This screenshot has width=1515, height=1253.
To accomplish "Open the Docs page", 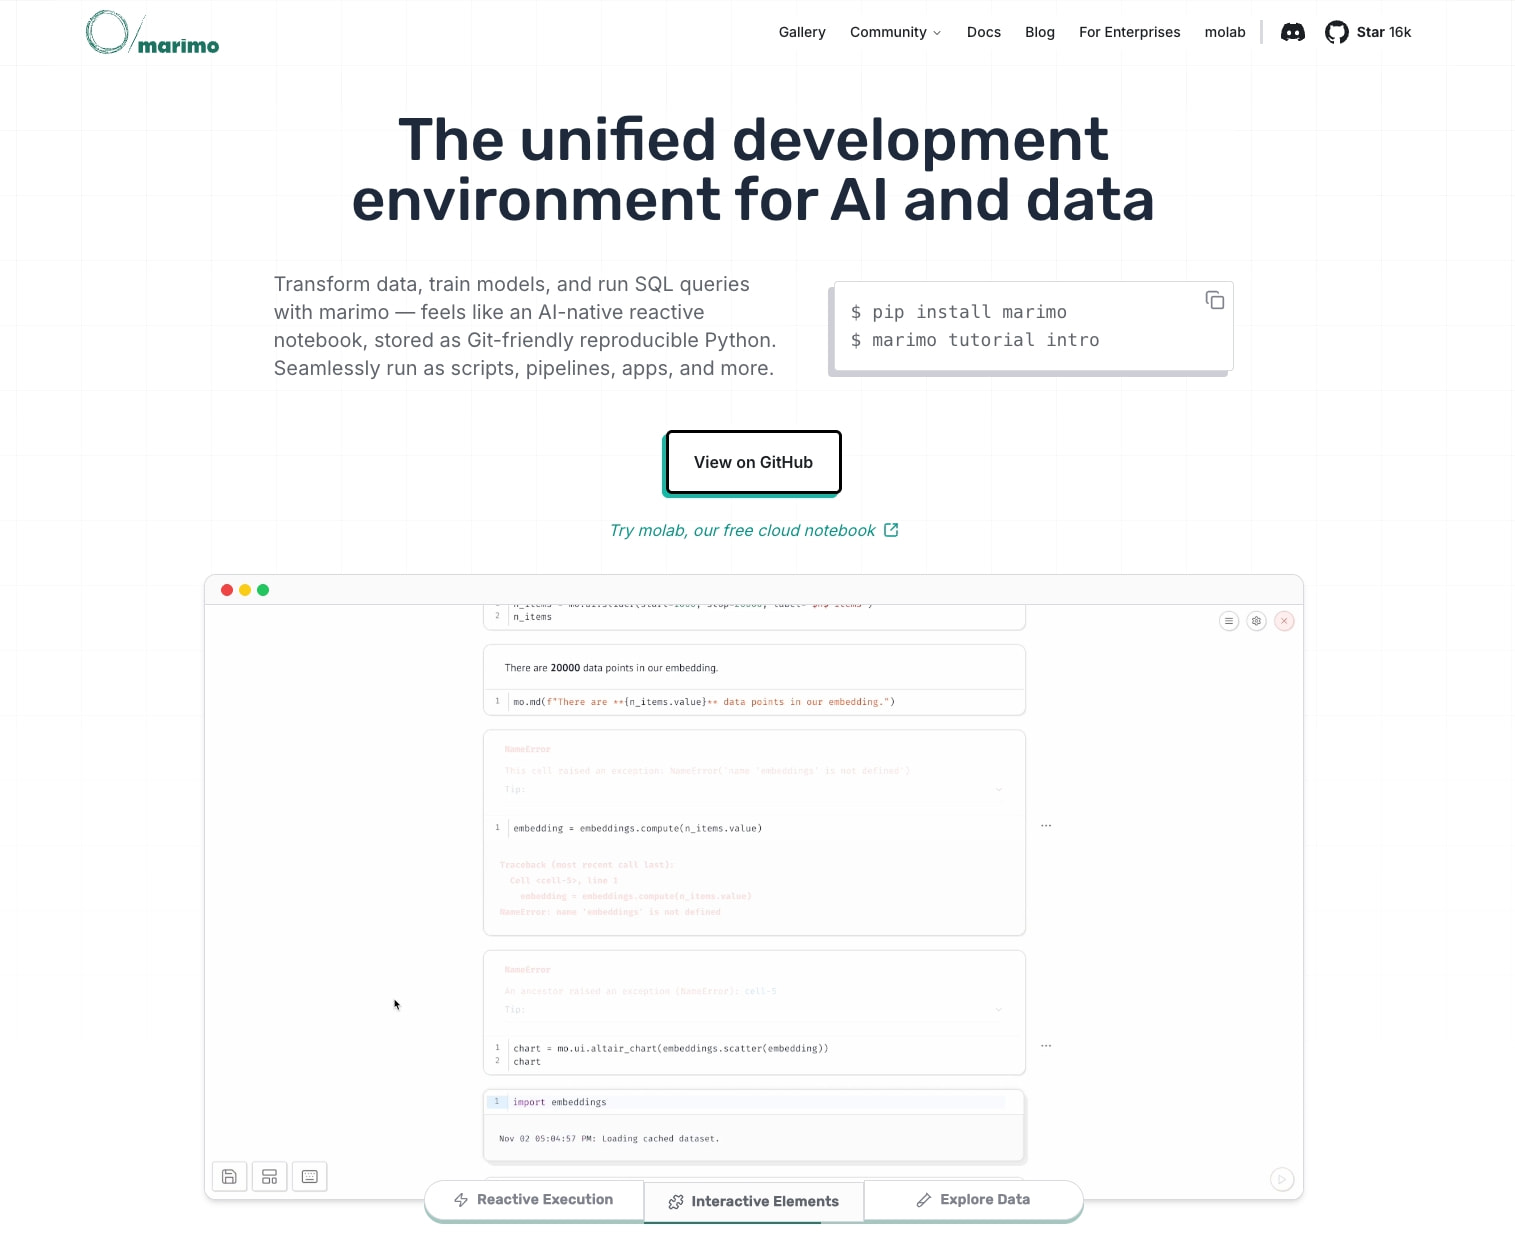I will coord(984,32).
